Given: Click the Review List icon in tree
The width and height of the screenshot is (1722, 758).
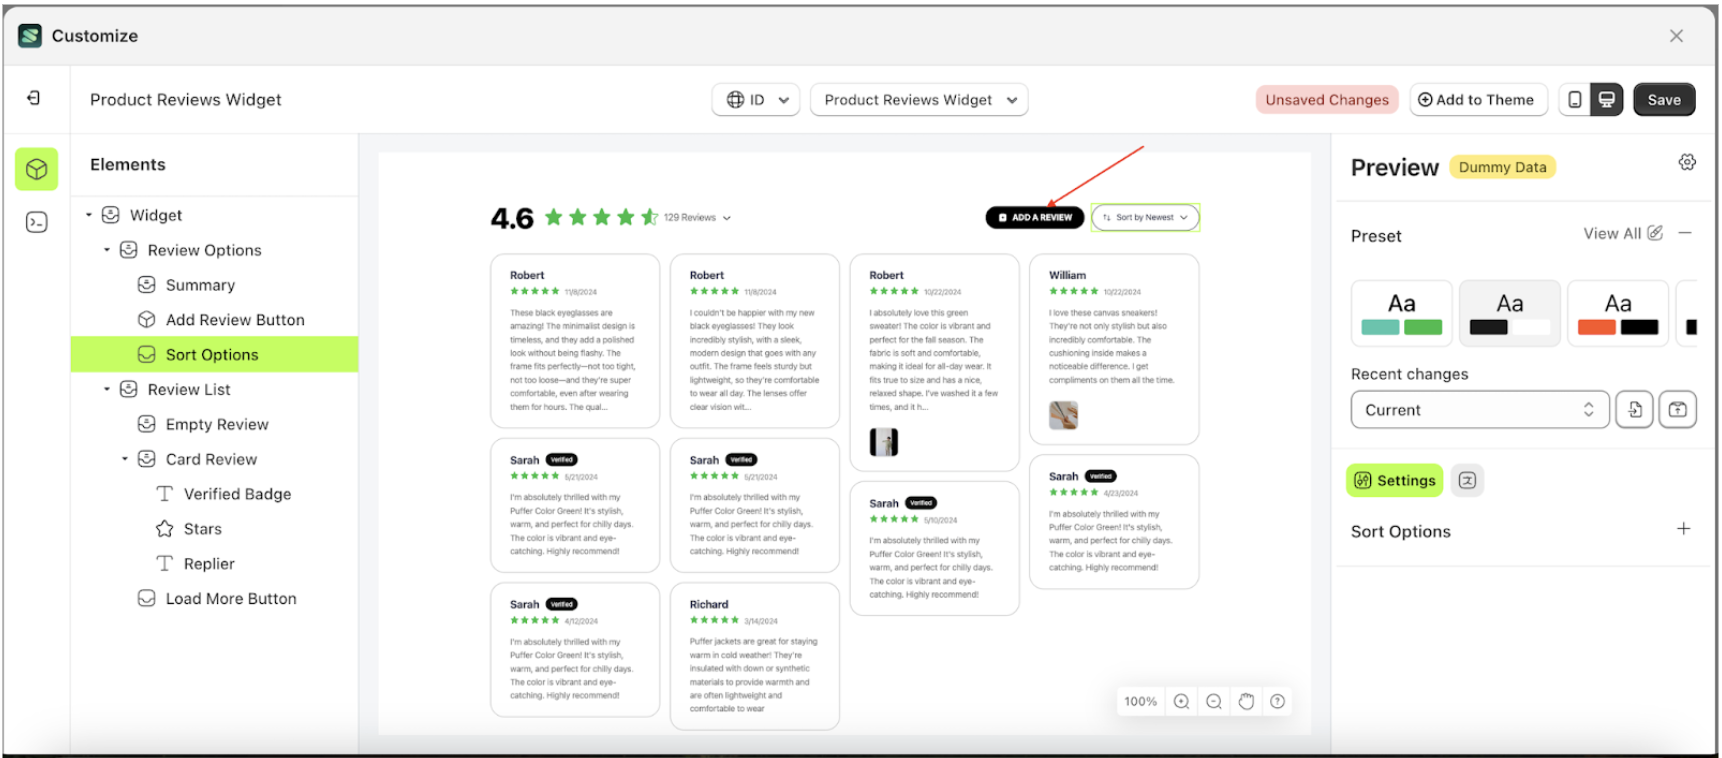Looking at the screenshot, I should (129, 389).
